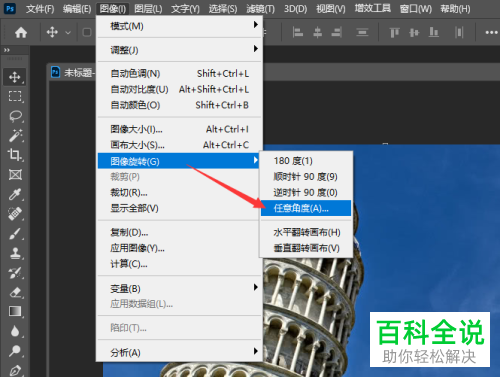Select the Pen tool
500x377 pixels.
[x=15, y=370]
